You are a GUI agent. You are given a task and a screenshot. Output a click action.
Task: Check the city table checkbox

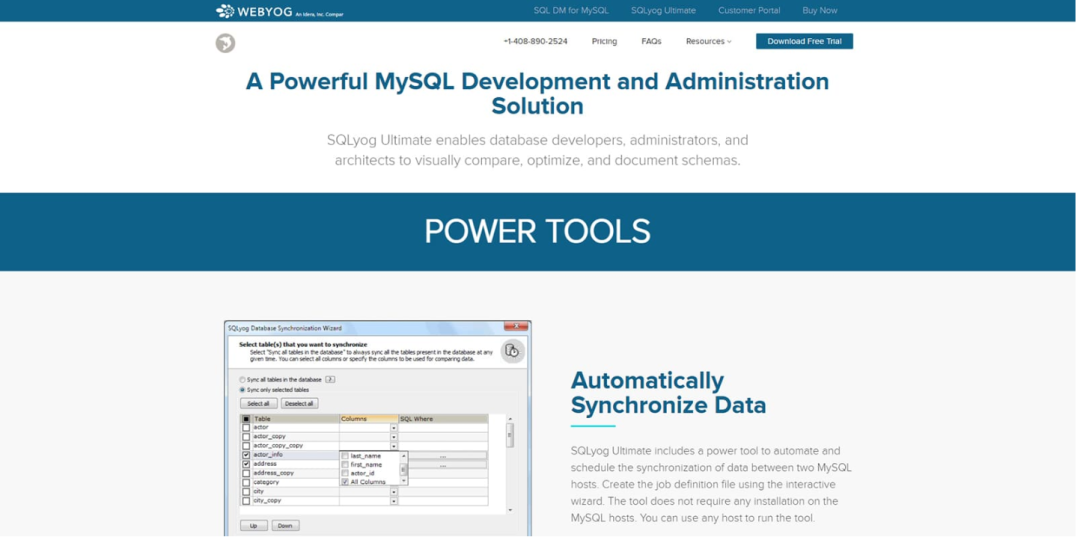click(247, 492)
